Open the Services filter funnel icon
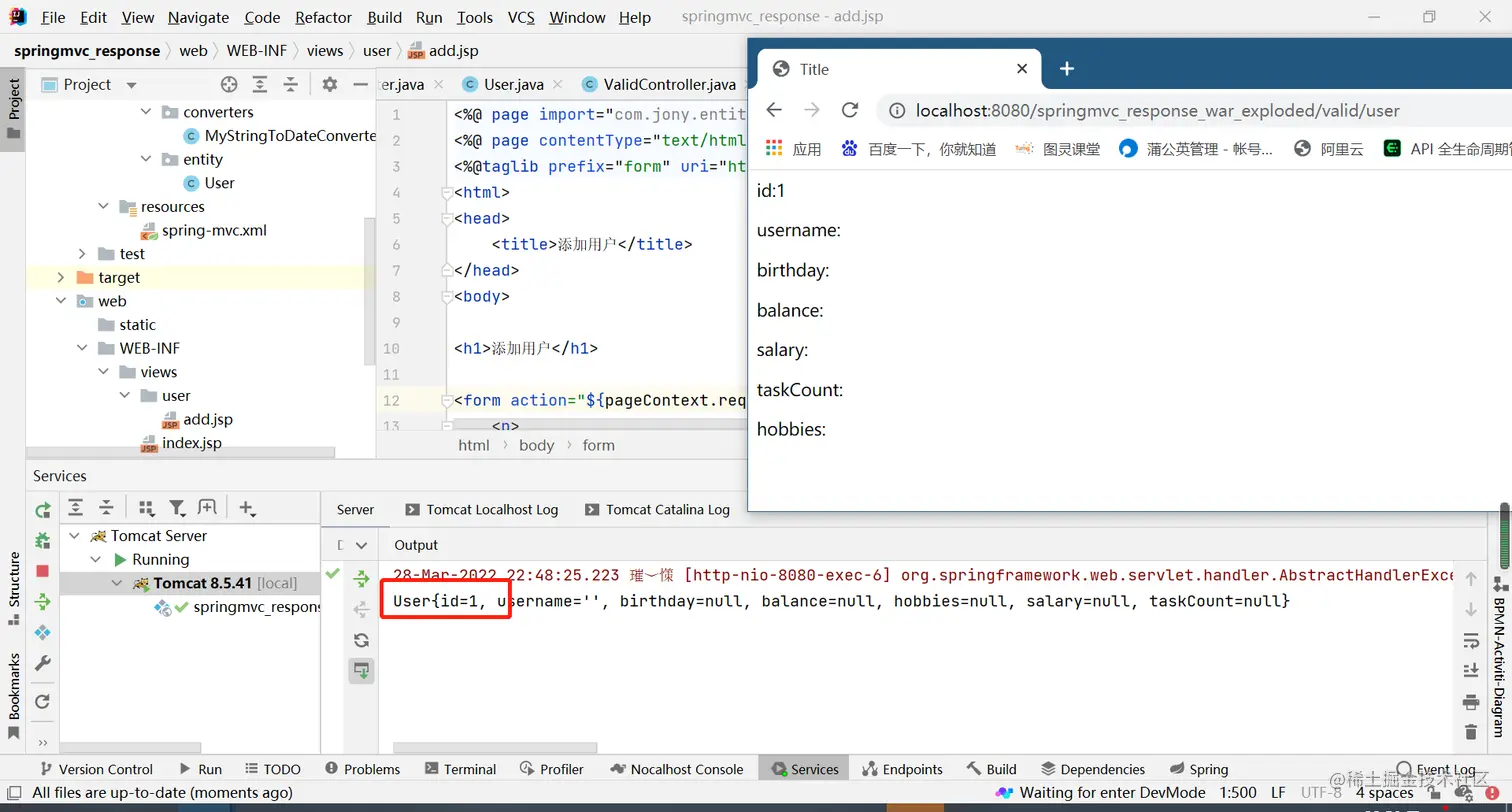 tap(177, 508)
